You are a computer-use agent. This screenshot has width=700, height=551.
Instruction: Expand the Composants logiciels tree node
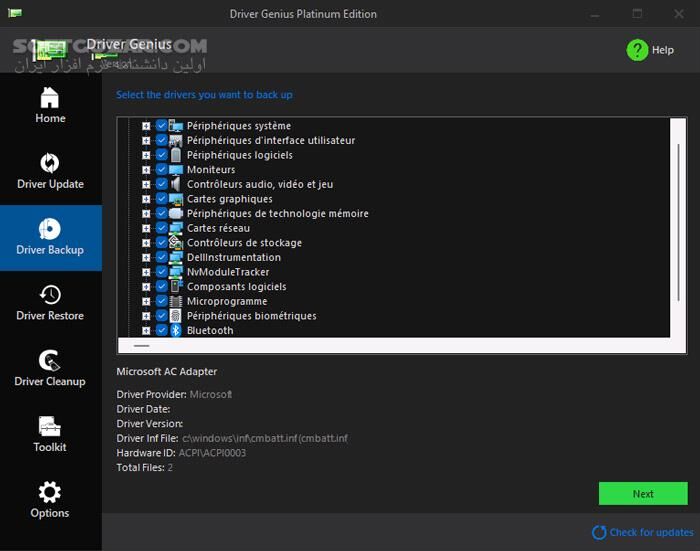(x=146, y=287)
